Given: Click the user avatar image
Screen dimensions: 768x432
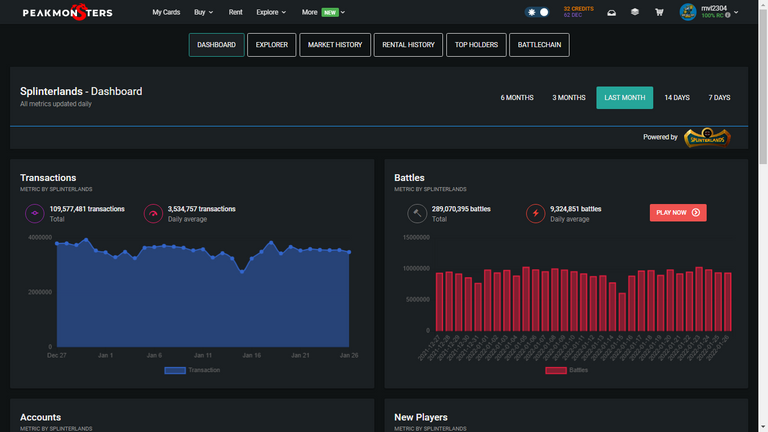Looking at the screenshot, I should click(x=688, y=12).
